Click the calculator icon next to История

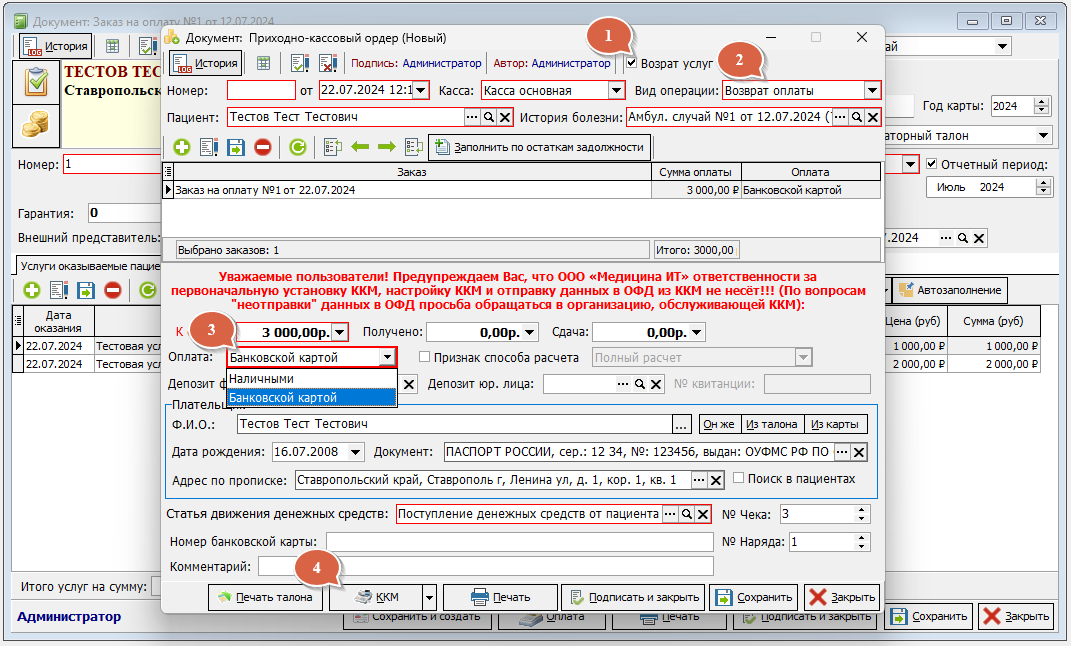pyautogui.click(x=263, y=63)
